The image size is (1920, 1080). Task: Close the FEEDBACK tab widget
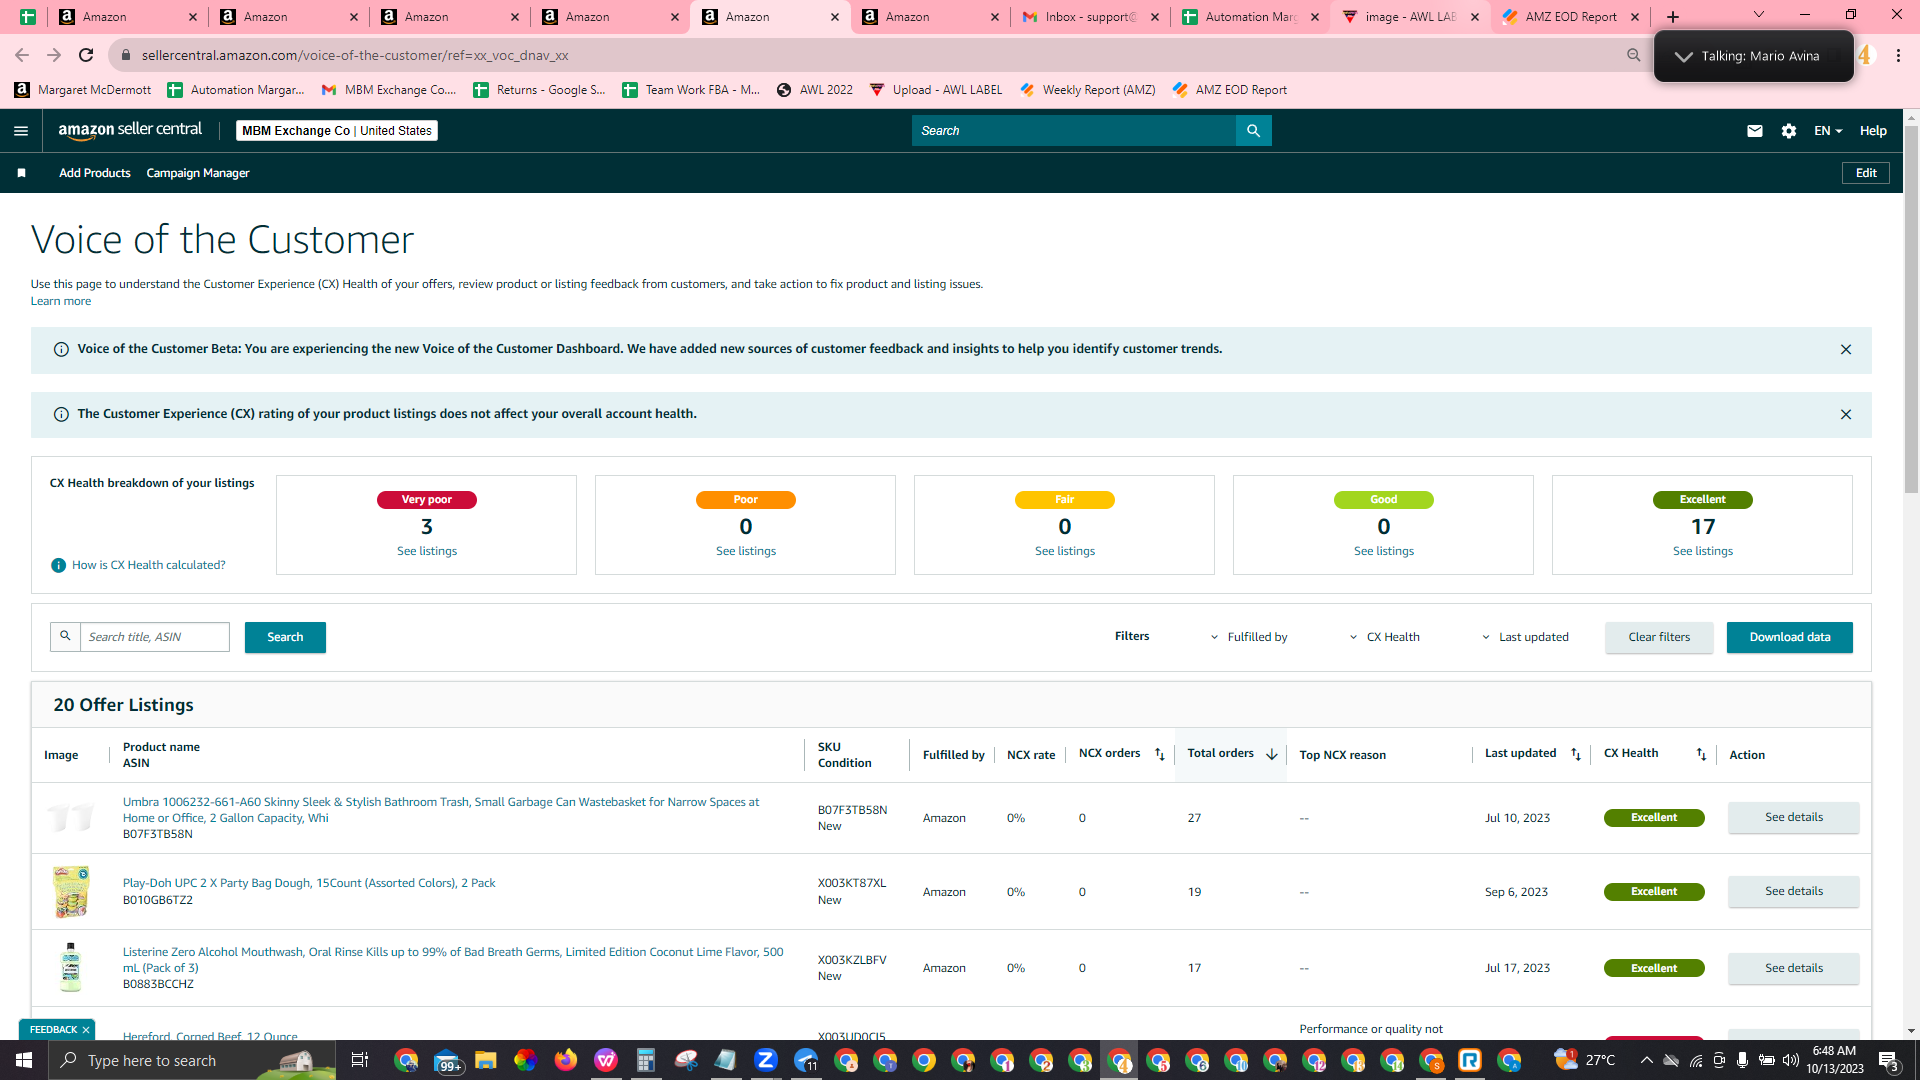(86, 1029)
